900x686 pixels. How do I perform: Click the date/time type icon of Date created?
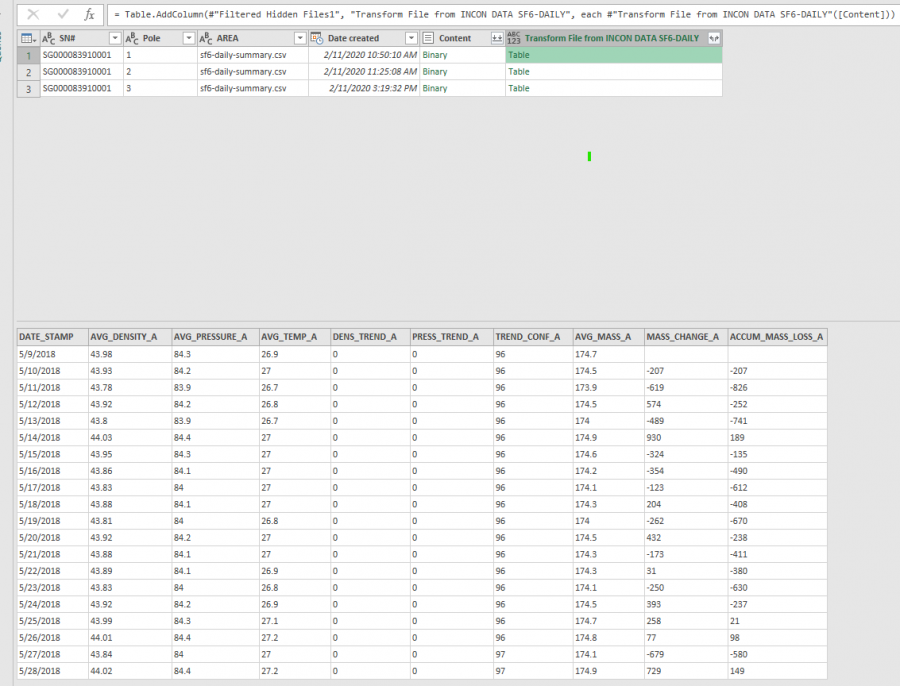(x=317, y=38)
